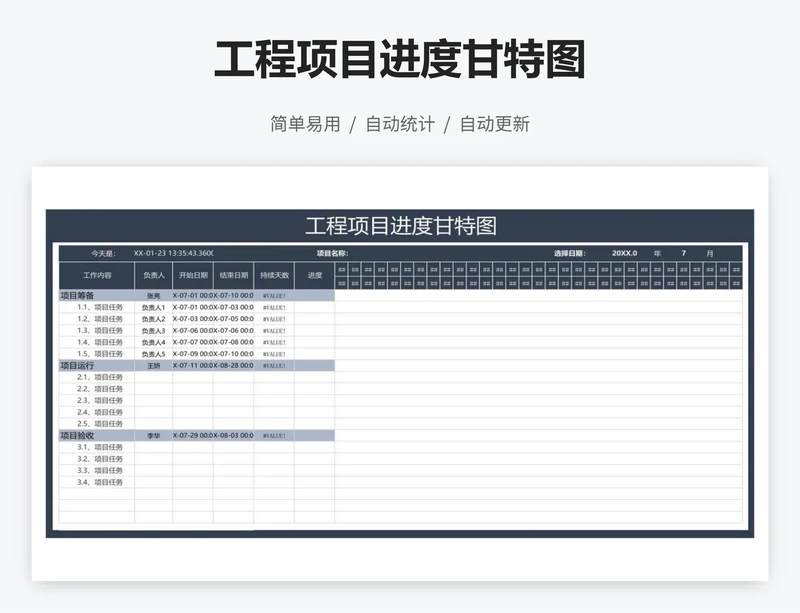Select the 进度 column header
800x613 pixels.
315,276
